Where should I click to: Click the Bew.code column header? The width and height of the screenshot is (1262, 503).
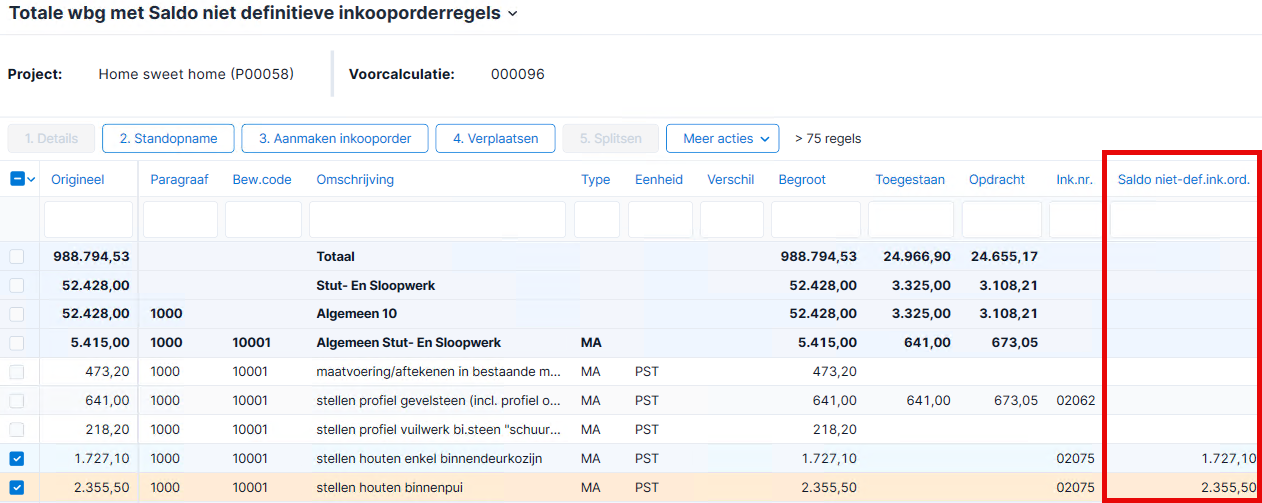tap(262, 180)
